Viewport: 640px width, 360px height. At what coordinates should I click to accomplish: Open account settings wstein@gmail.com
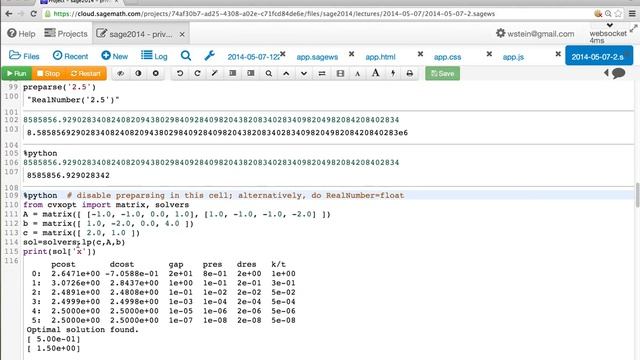click(x=535, y=33)
